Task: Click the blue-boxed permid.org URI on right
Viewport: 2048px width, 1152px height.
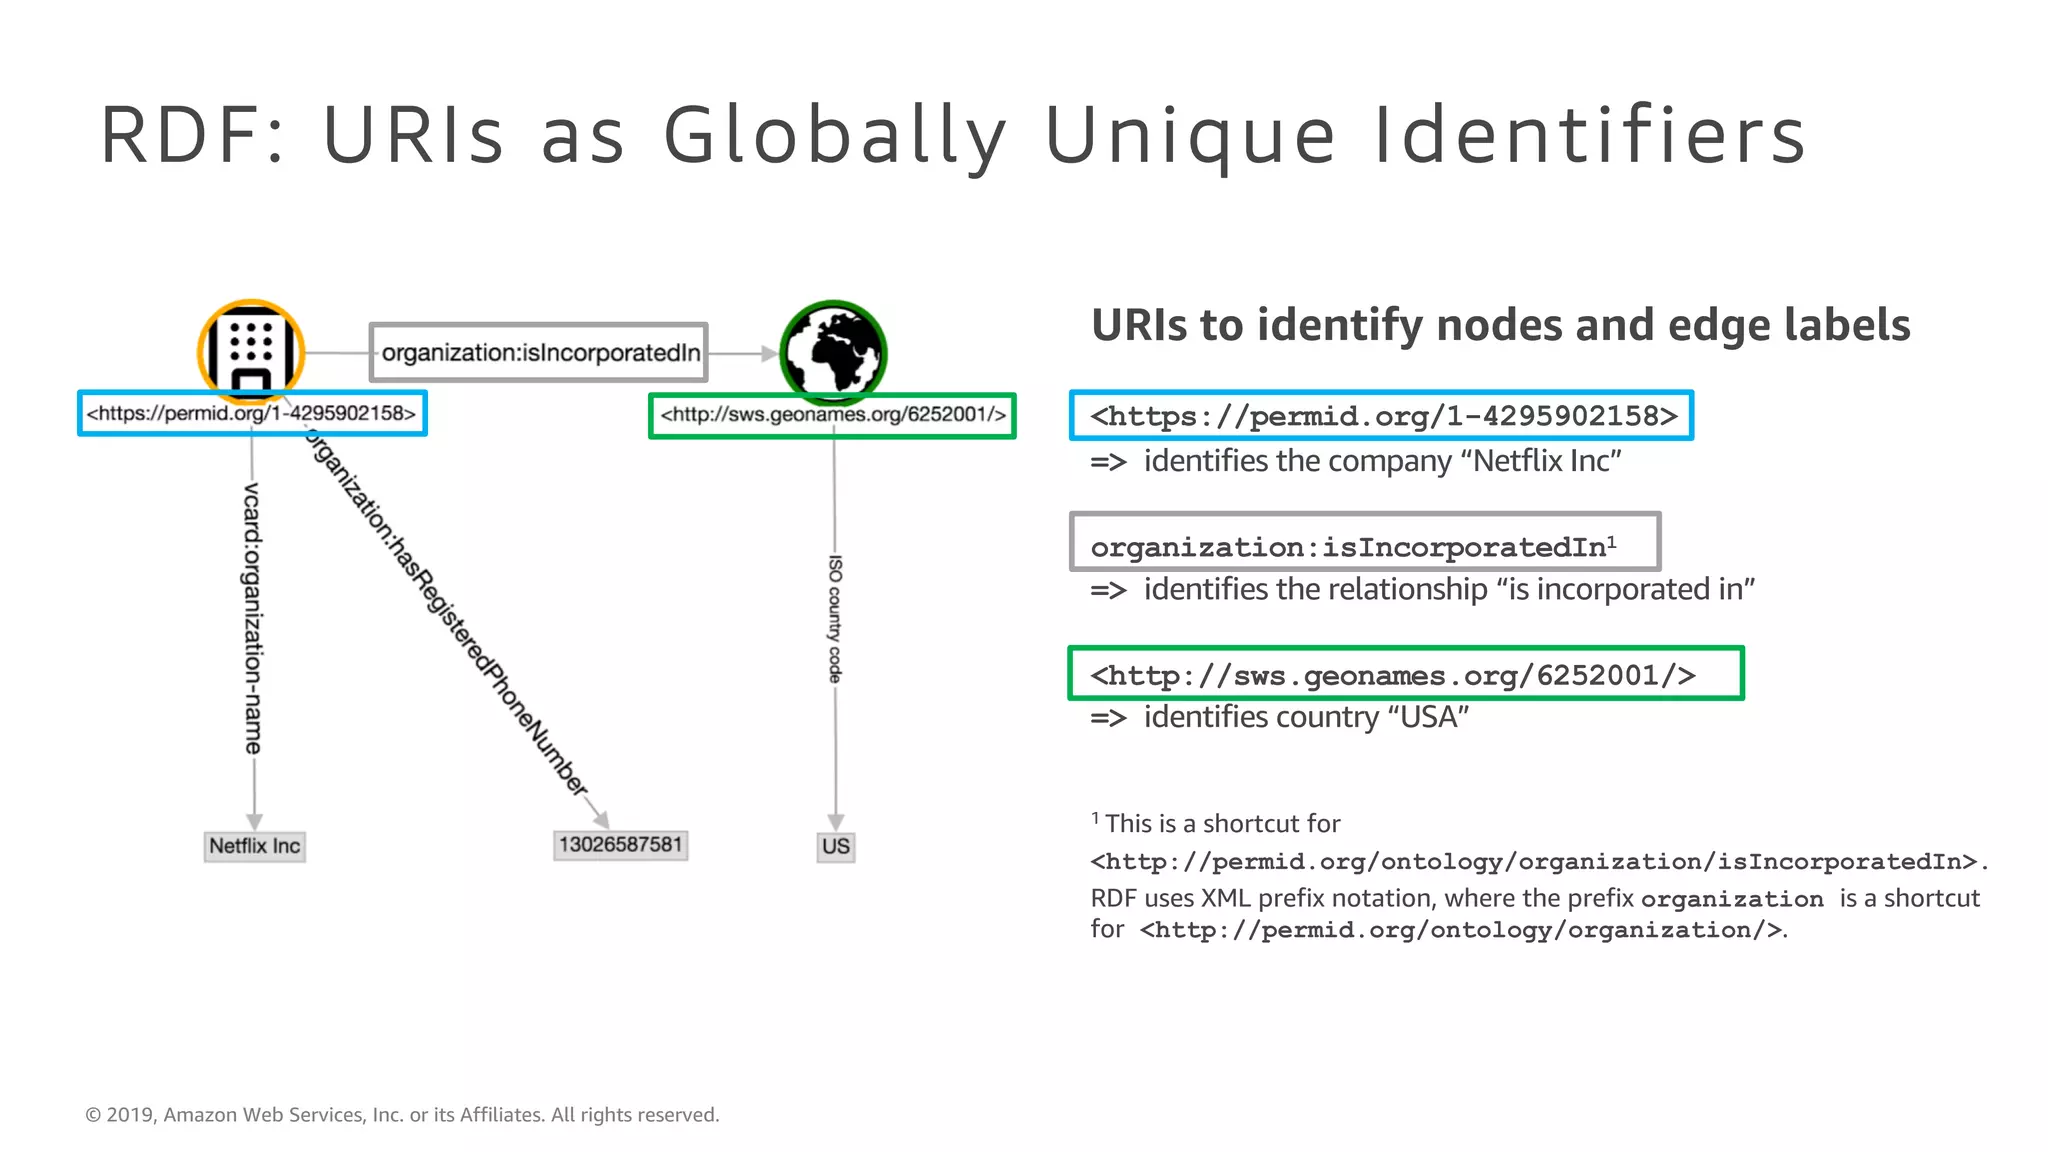Action: tap(1382, 415)
